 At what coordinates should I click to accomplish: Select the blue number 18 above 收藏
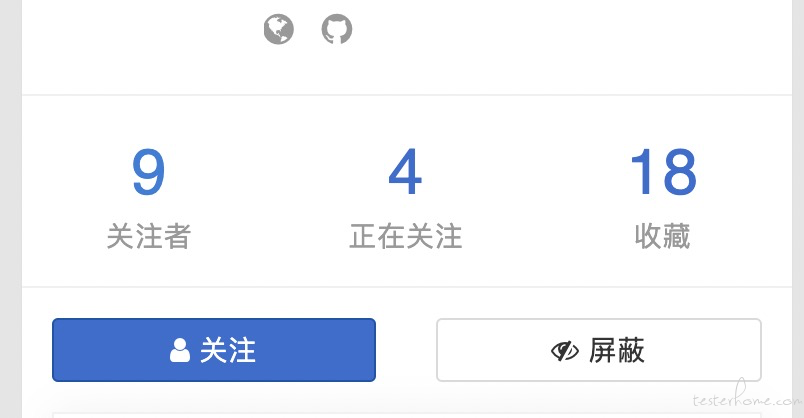663,172
